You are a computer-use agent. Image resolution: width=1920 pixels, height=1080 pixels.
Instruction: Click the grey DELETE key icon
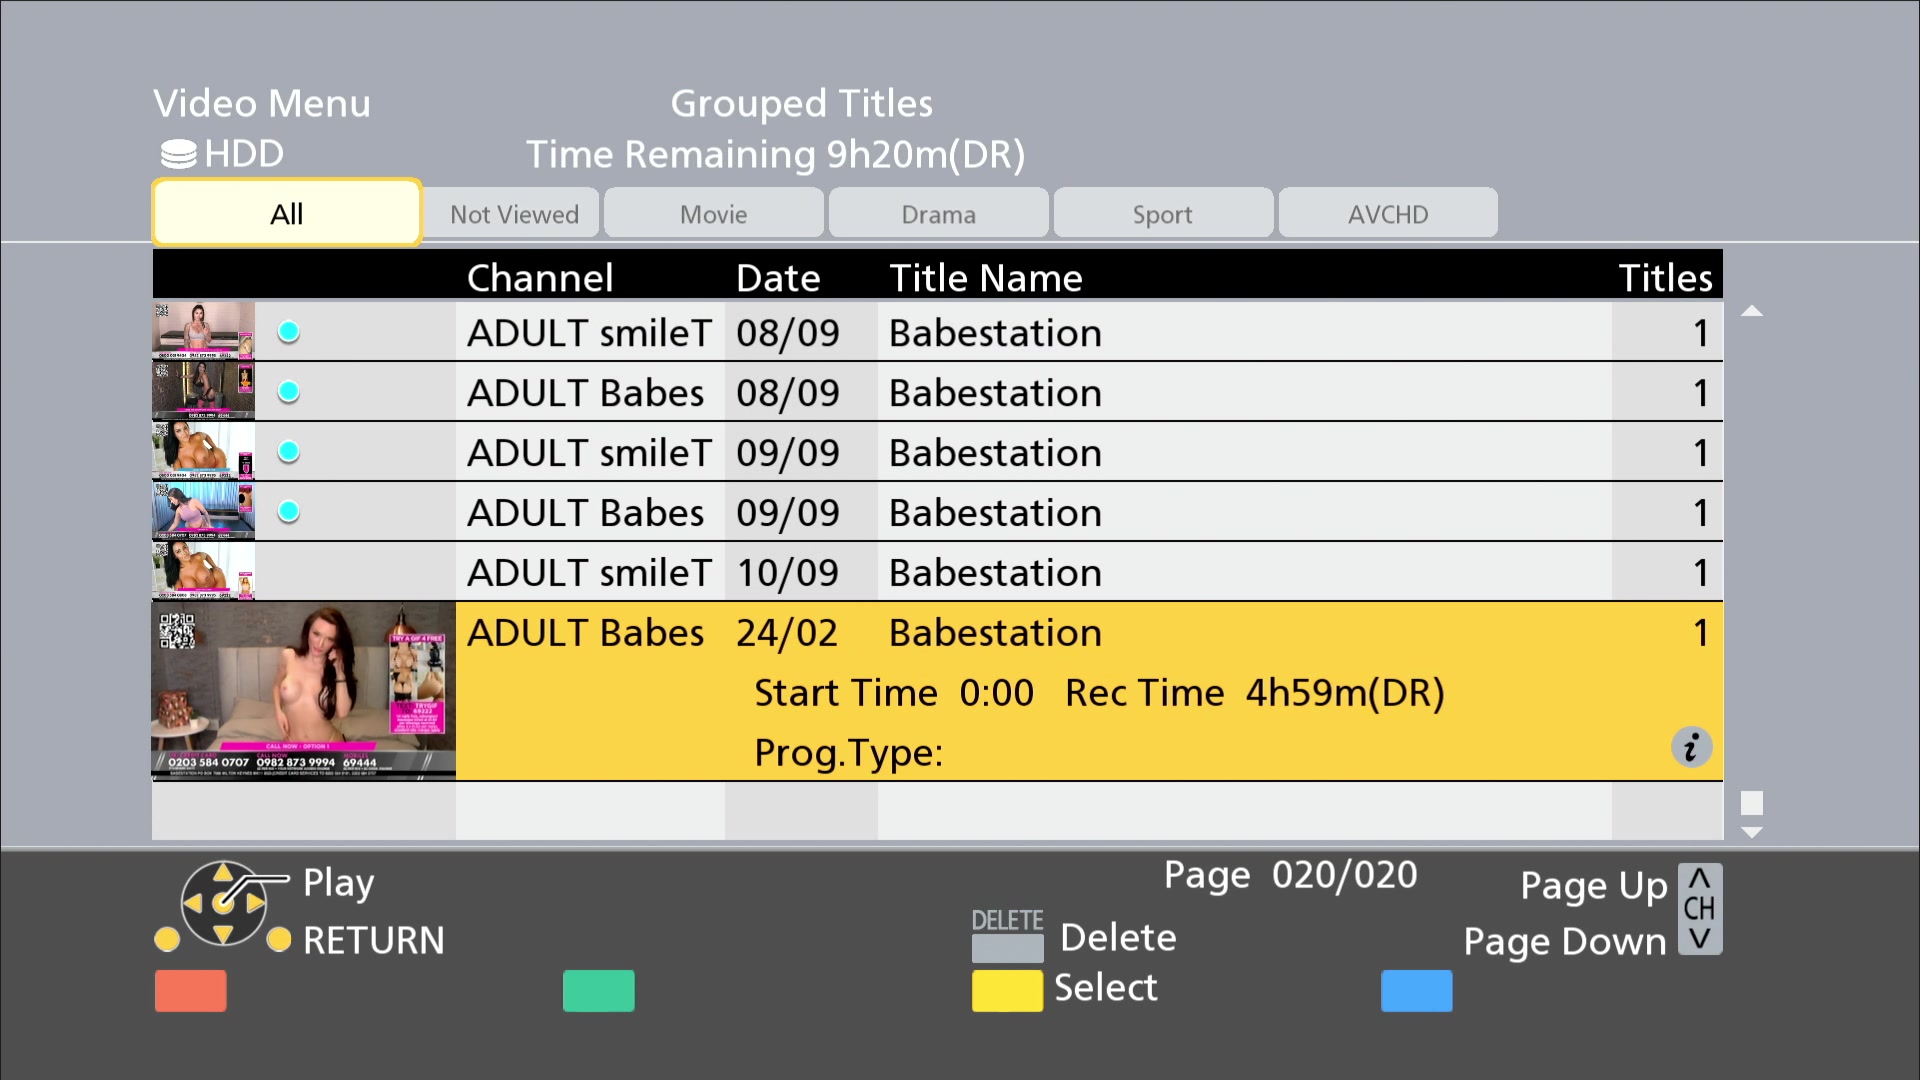pyautogui.click(x=1007, y=946)
